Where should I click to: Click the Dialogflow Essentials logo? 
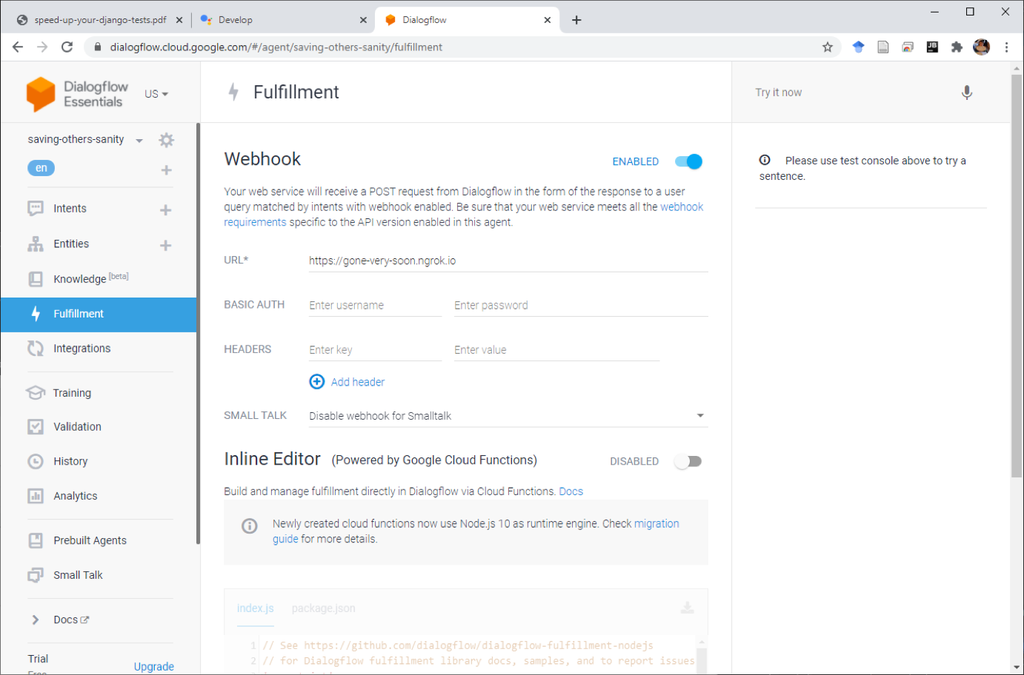[77, 94]
